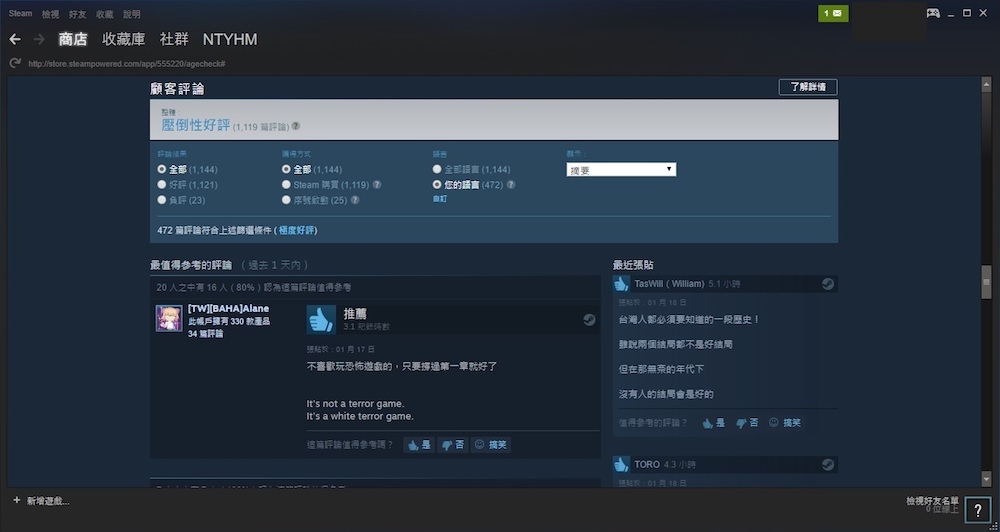This screenshot has width=1000, height=532.
Task: Click help icon beside Steam 購買 option
Action: click(x=377, y=185)
